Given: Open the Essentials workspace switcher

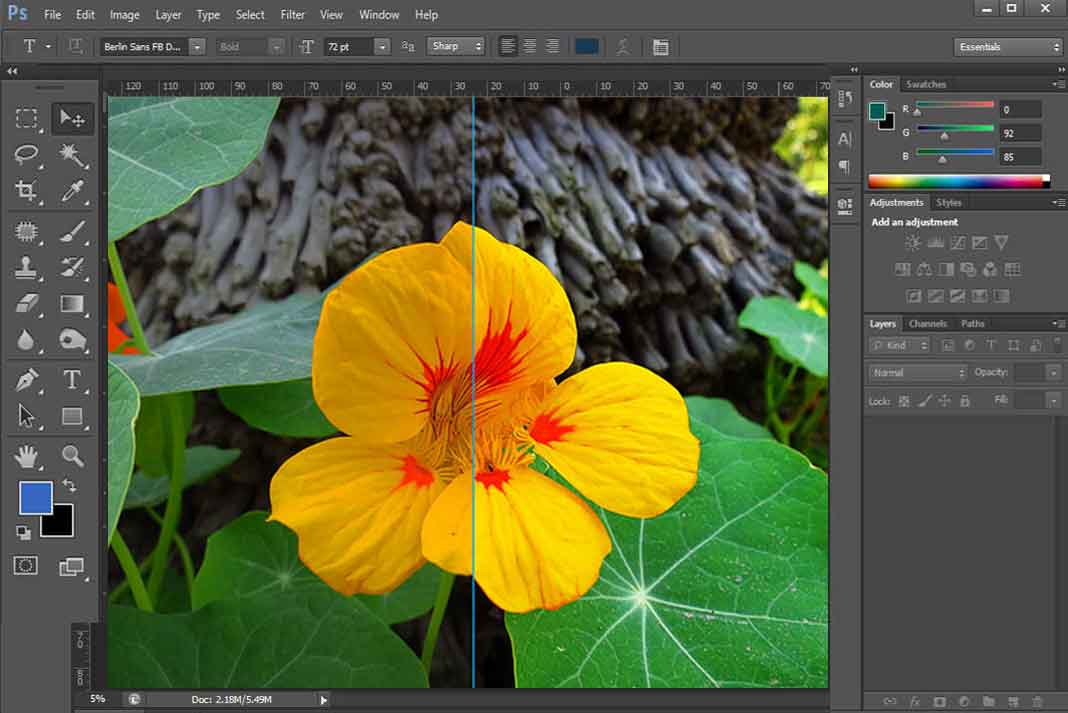Looking at the screenshot, I should [x=1007, y=46].
